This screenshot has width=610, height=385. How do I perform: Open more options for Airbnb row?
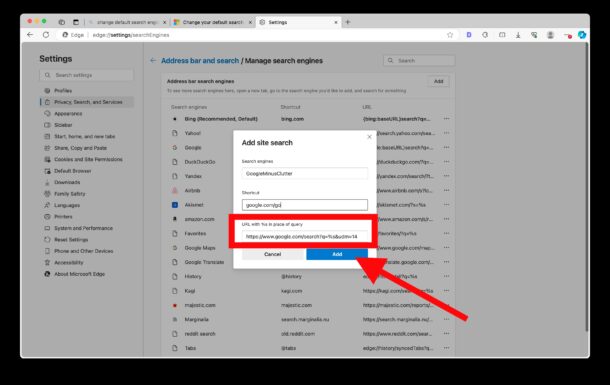coord(447,191)
